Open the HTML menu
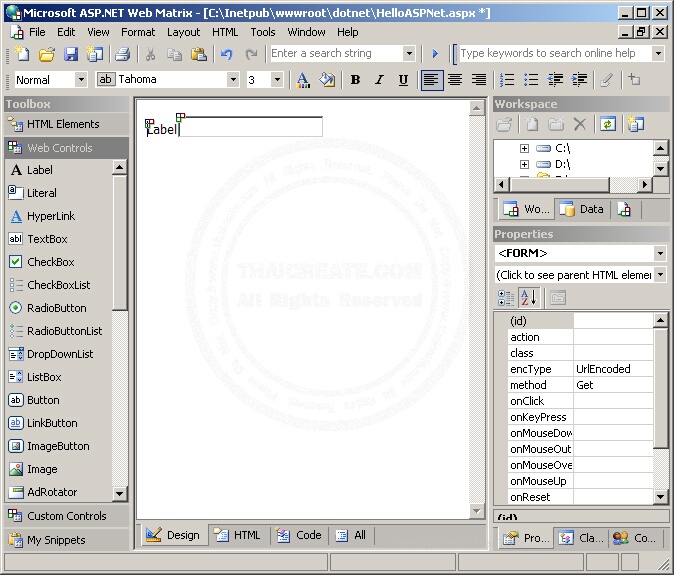 pos(225,32)
